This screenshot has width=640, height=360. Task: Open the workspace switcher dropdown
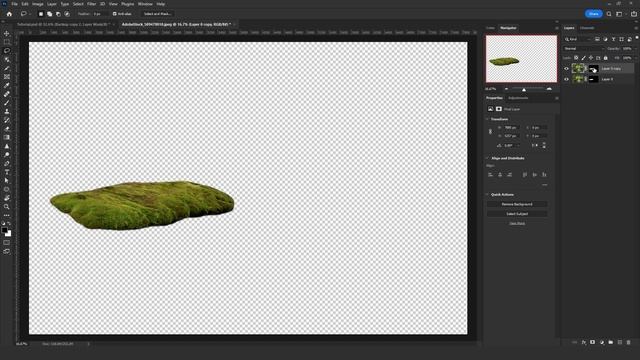coord(620,14)
